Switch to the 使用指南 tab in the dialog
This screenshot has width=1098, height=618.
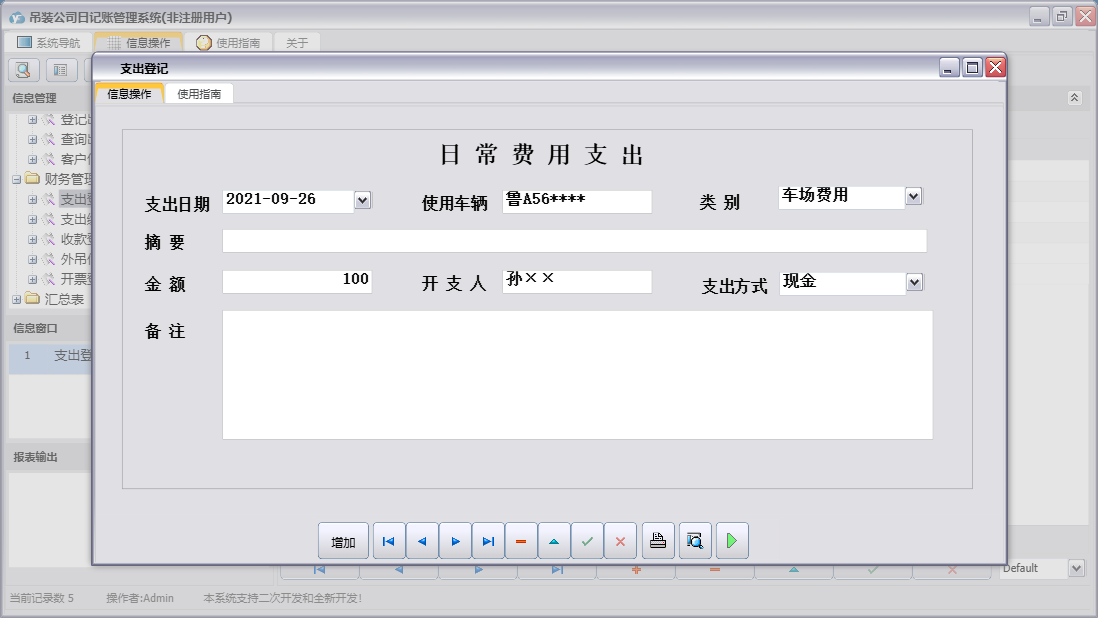201,93
